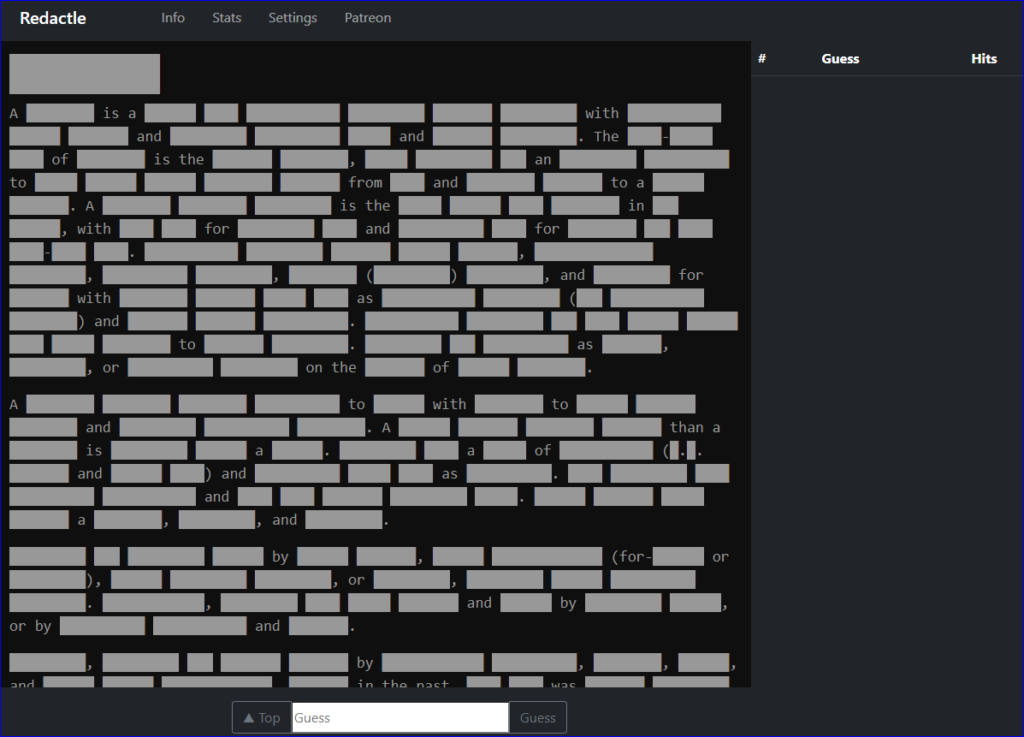Screen dimensions: 1024x737
Task: Click the redacted word between first "A" and "is a"
Action: pos(60,113)
